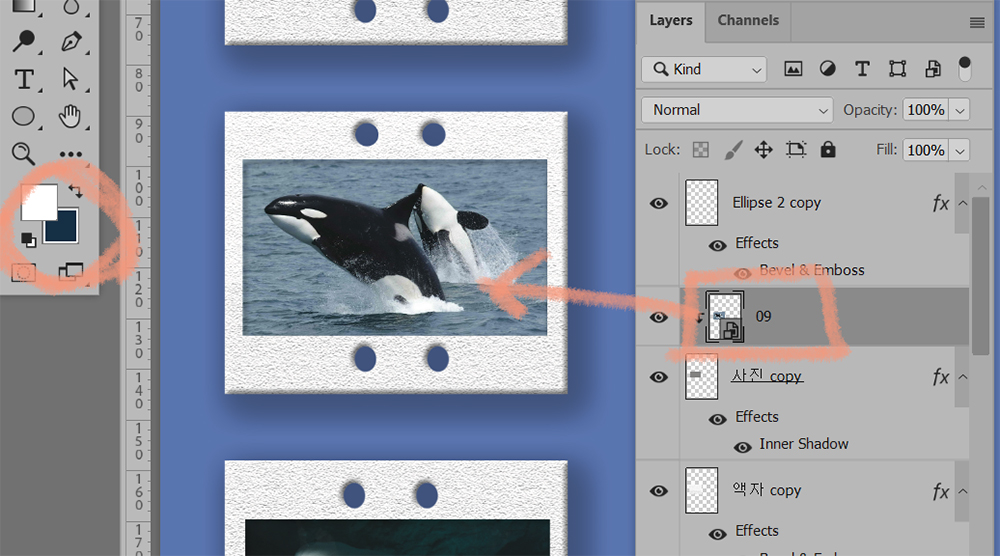Screen dimensions: 1000x556
Task: Select the Hand tool
Action: [70, 116]
